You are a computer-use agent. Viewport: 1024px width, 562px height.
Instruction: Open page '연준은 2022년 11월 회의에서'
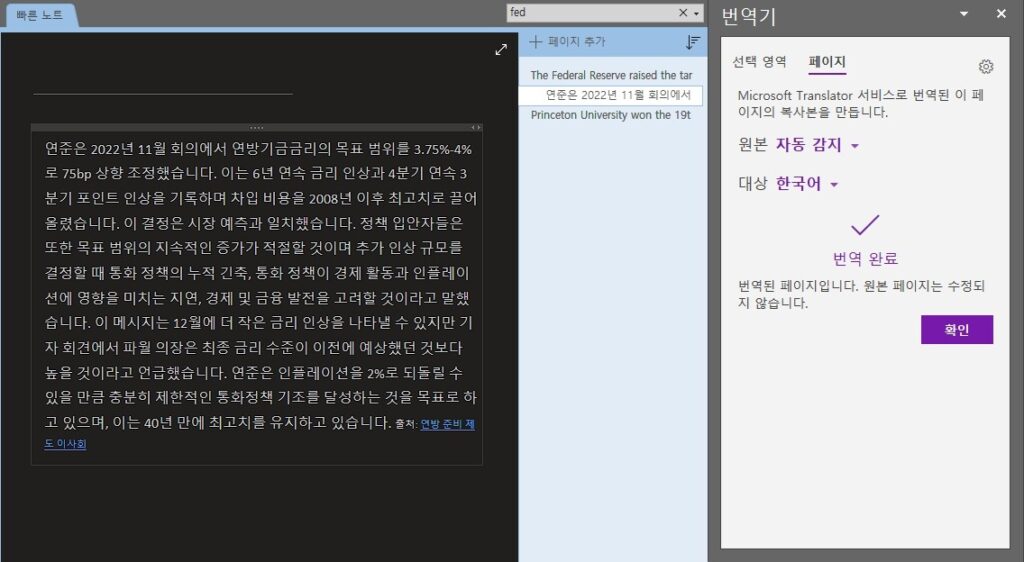click(x=611, y=95)
